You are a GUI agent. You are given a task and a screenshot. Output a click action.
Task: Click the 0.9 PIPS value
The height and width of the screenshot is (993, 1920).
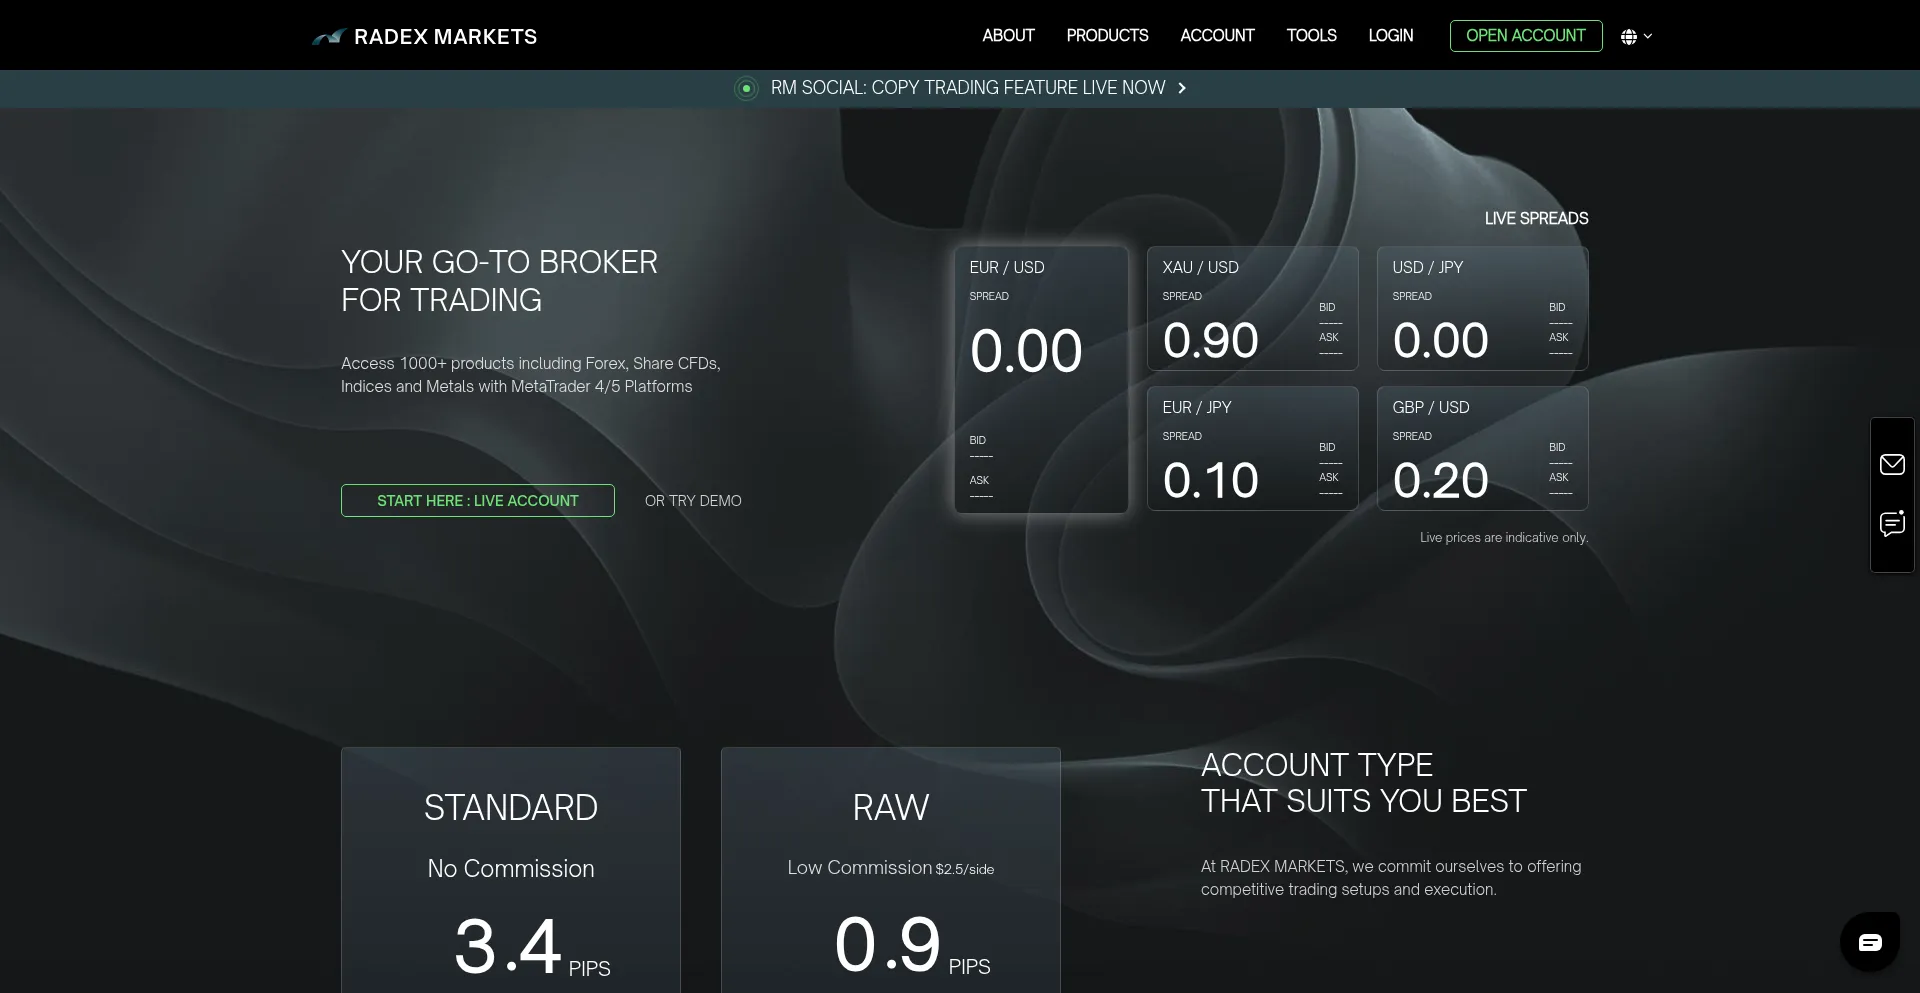click(912, 944)
